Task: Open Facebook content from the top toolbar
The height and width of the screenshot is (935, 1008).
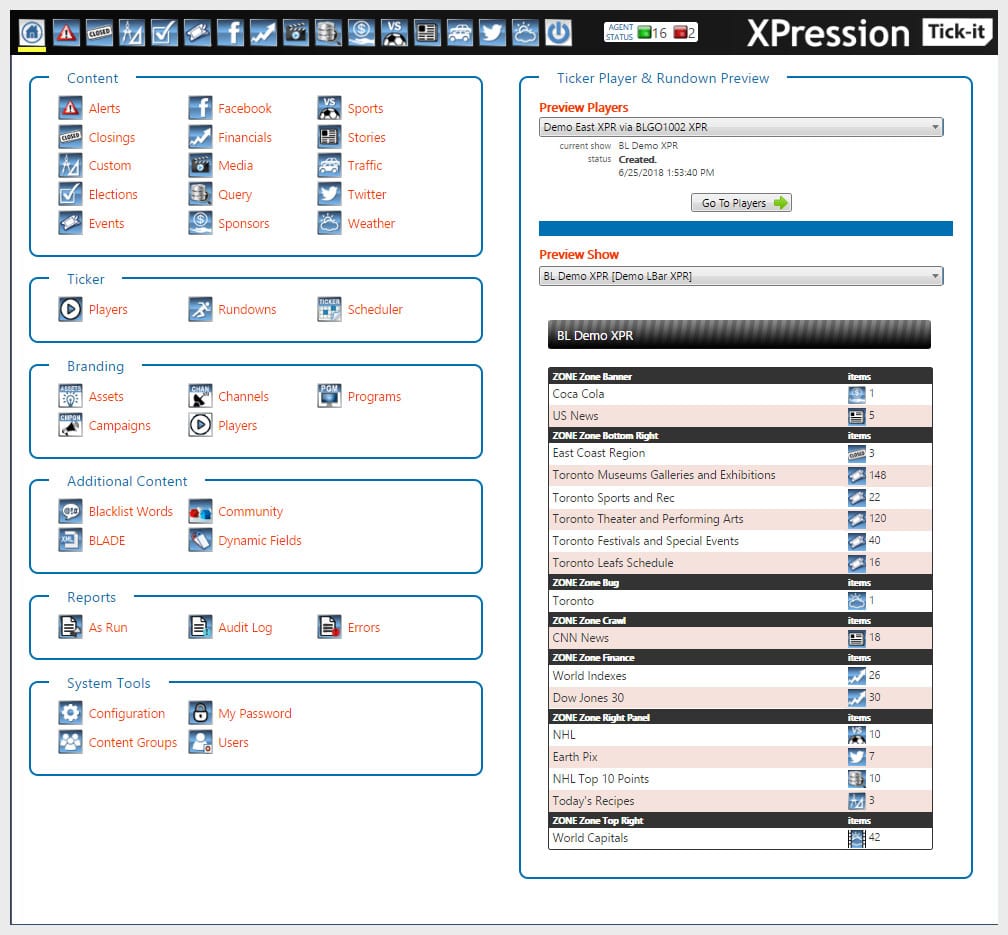Action: tap(230, 32)
